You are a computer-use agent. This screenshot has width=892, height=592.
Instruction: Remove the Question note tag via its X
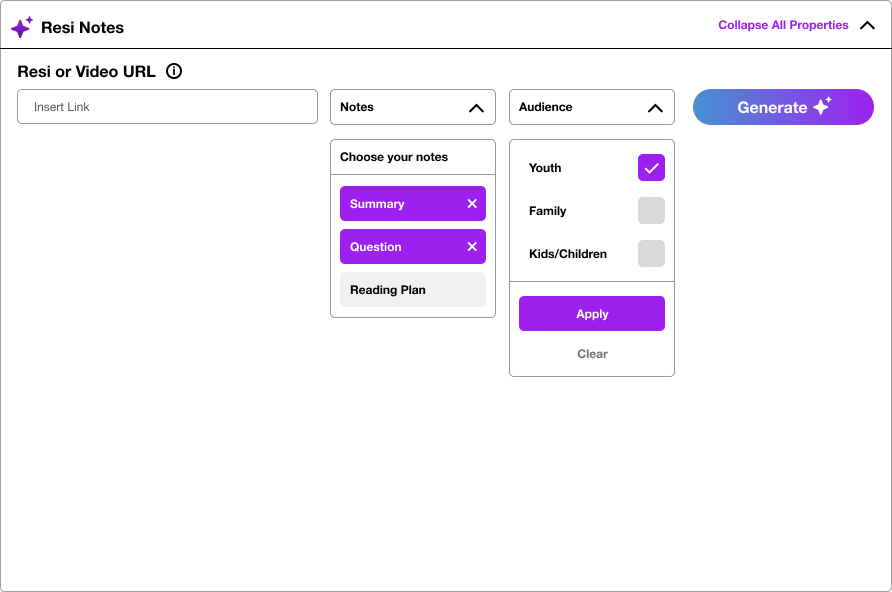(x=472, y=247)
